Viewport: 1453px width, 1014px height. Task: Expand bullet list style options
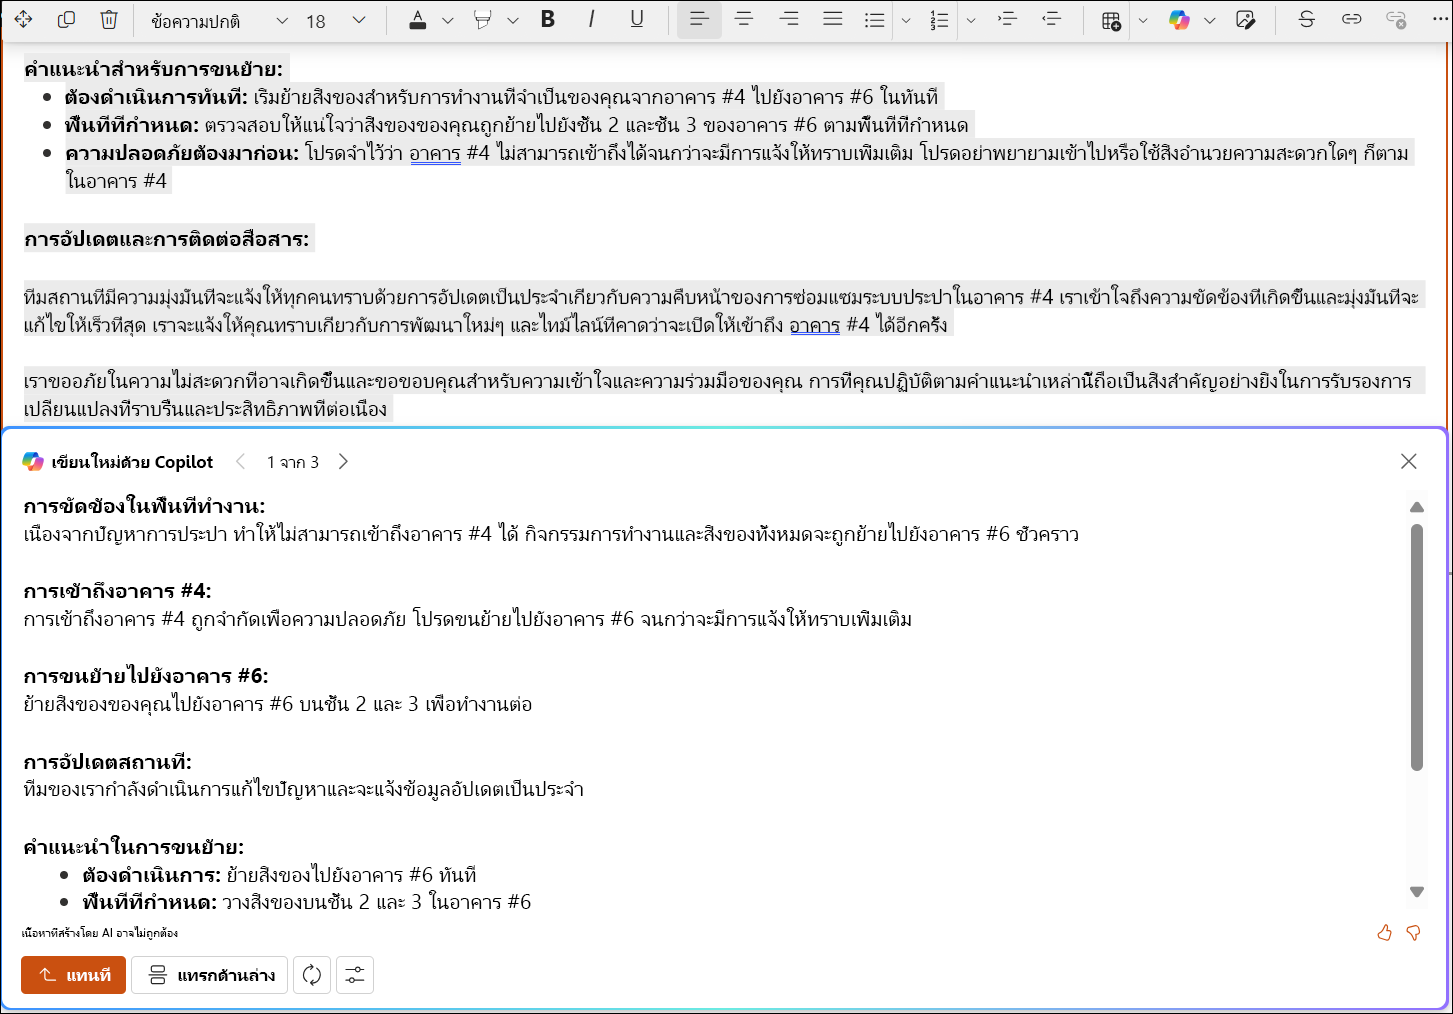coord(906,21)
